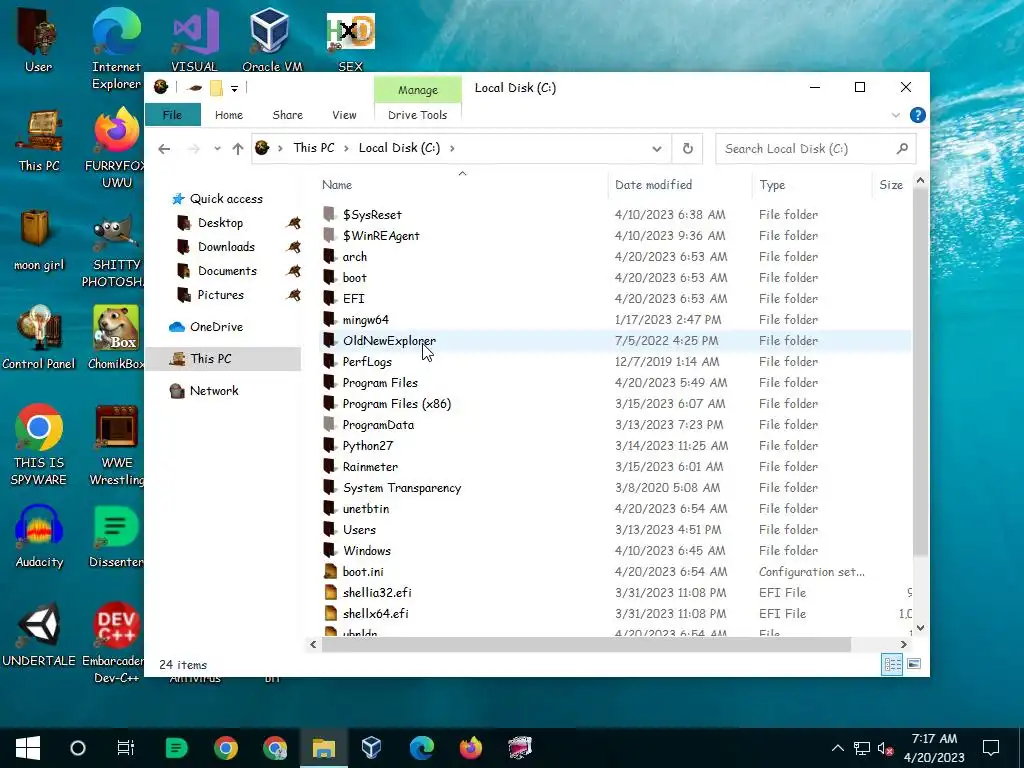Open the Audacity desktop icon
Viewport: 1024px width, 768px height.
point(39,537)
